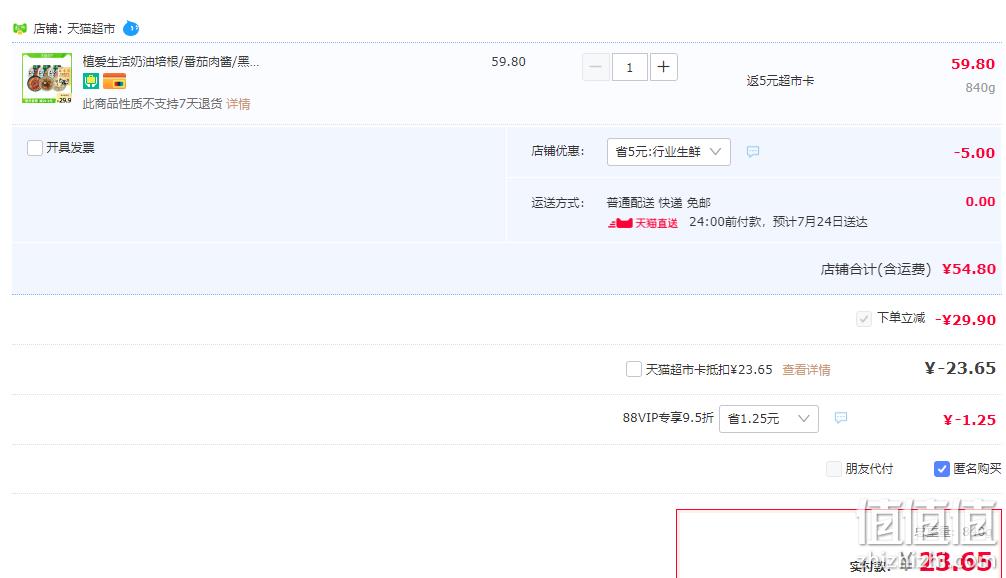Image resolution: width=1006 pixels, height=578 pixels.
Task: Expand the 省1.25元 88VIP discount dropdown
Action: pyautogui.click(x=769, y=419)
